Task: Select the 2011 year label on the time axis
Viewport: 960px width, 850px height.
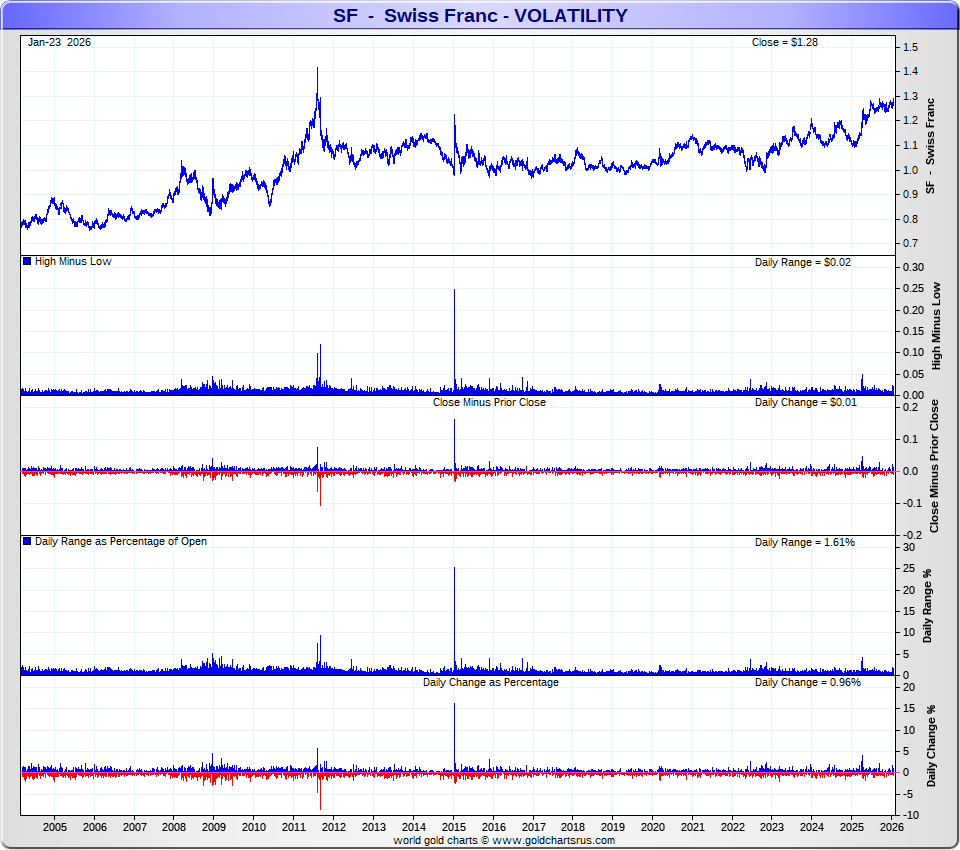Action: pyautogui.click(x=294, y=827)
